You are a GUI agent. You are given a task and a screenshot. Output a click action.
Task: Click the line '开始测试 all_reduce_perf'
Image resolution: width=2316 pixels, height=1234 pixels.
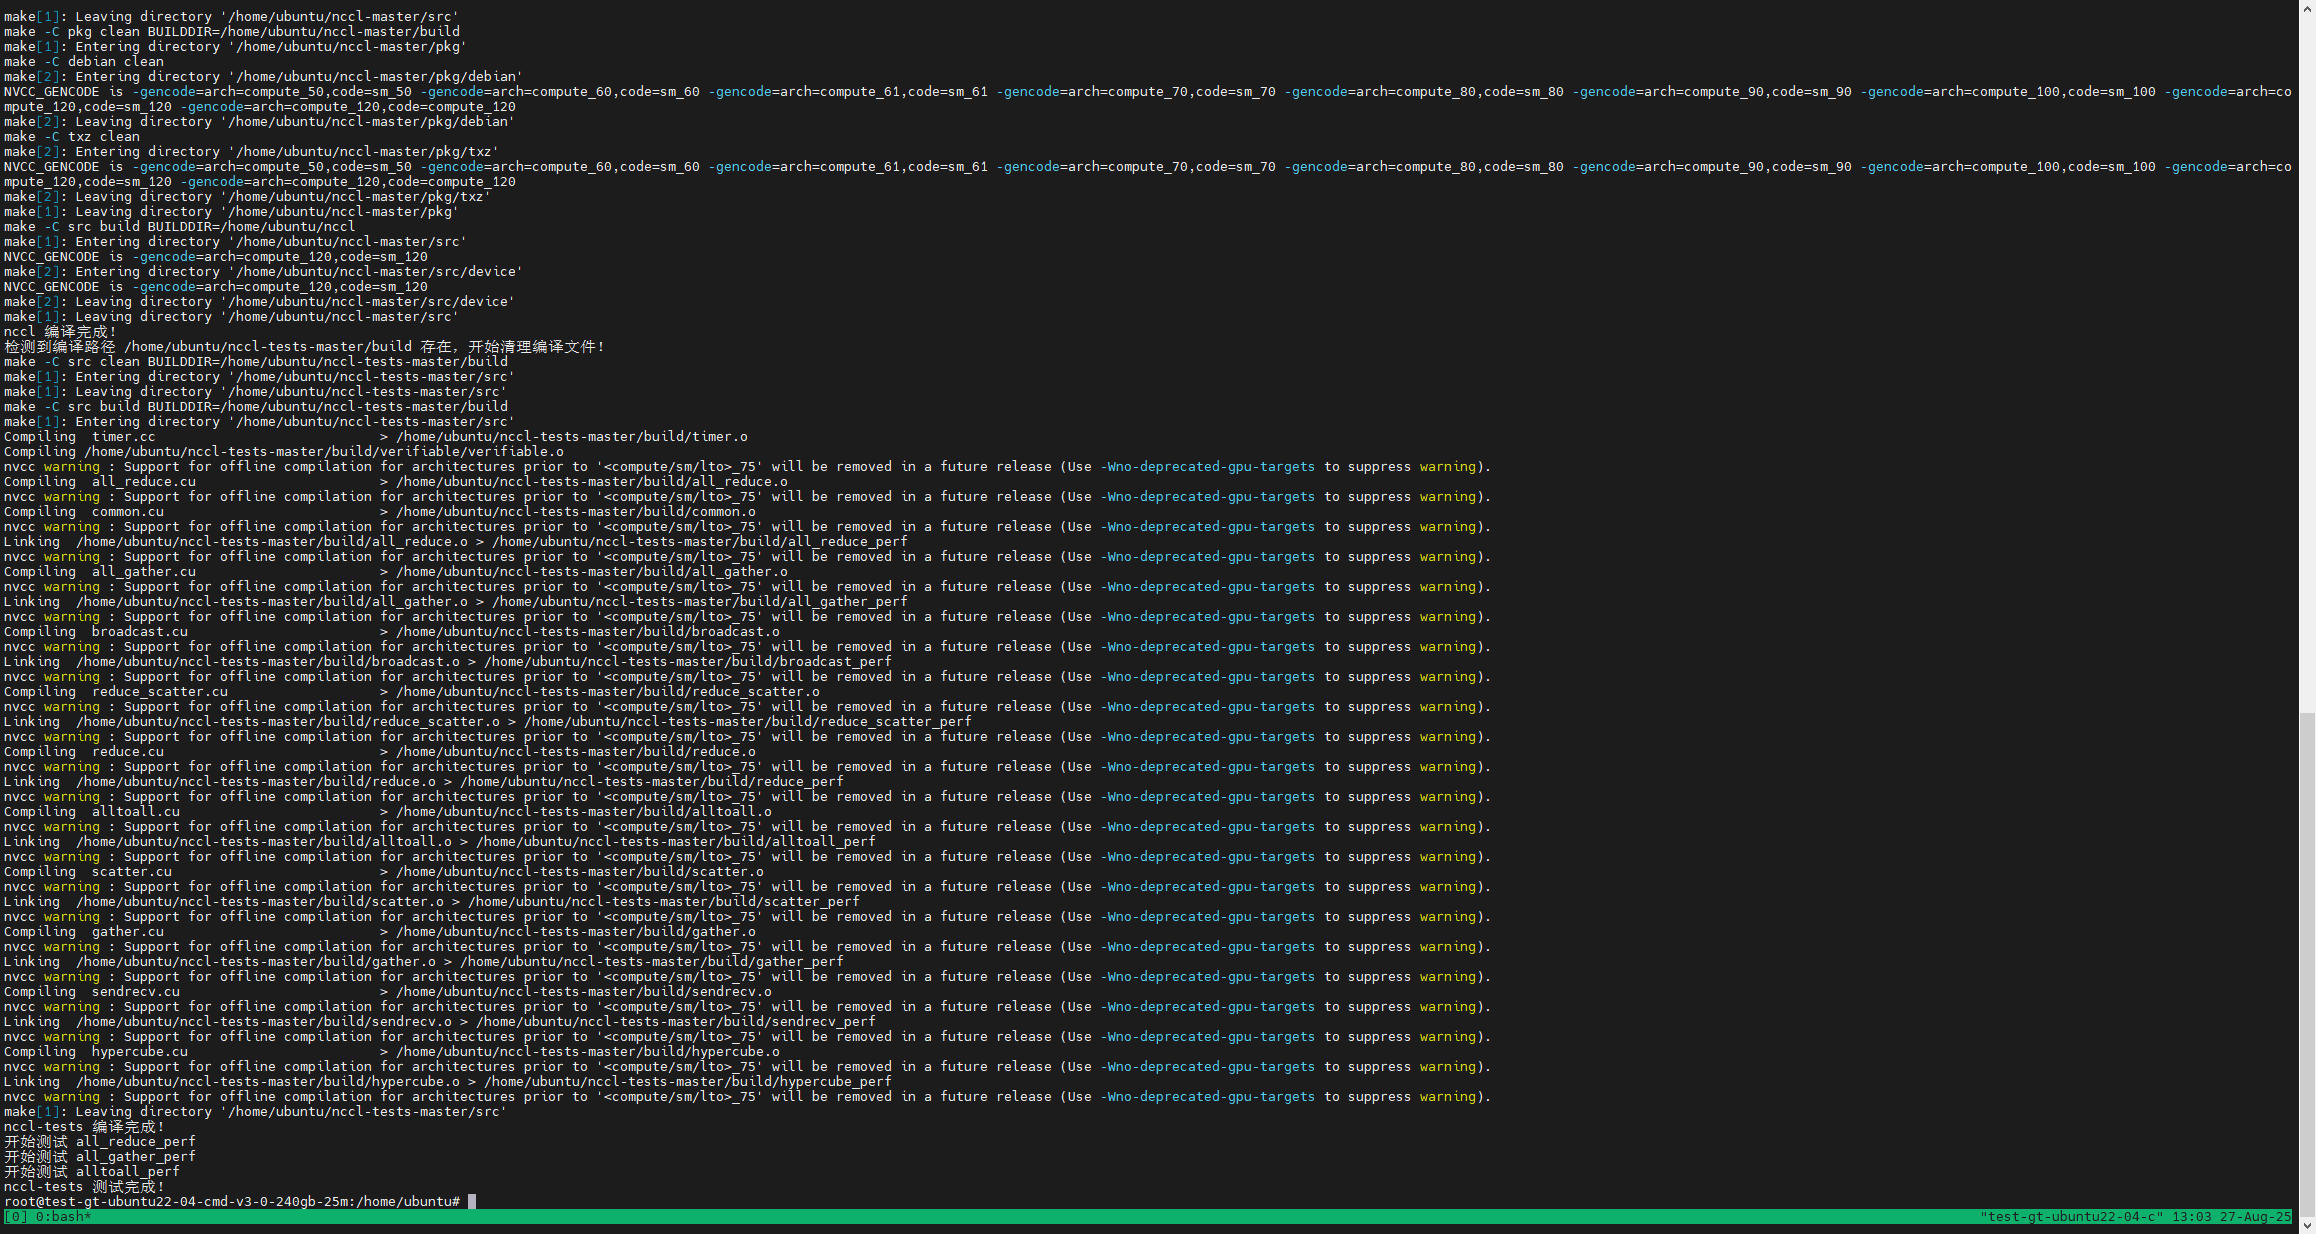(x=100, y=1142)
